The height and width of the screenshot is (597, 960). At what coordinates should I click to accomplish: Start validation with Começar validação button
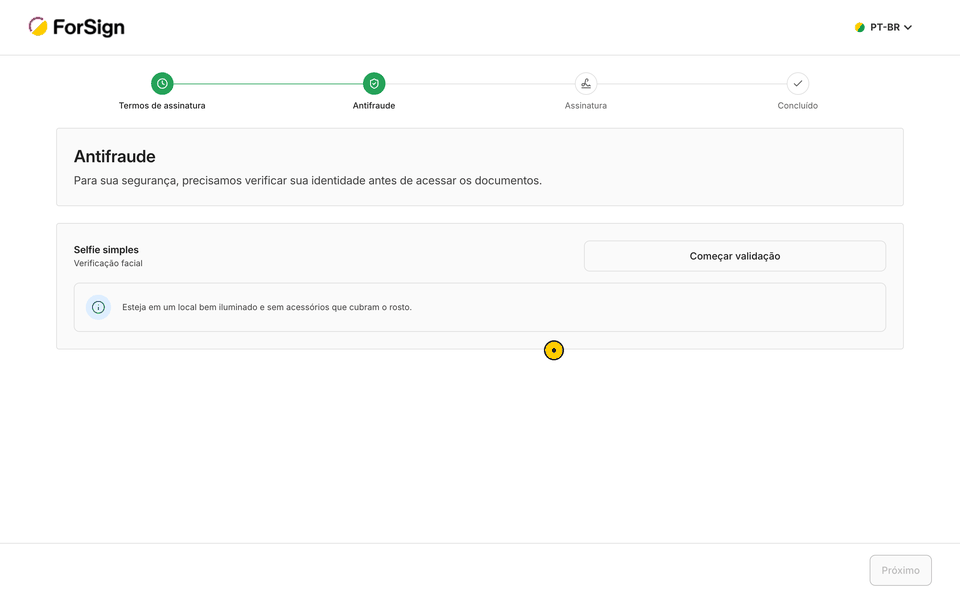735,256
